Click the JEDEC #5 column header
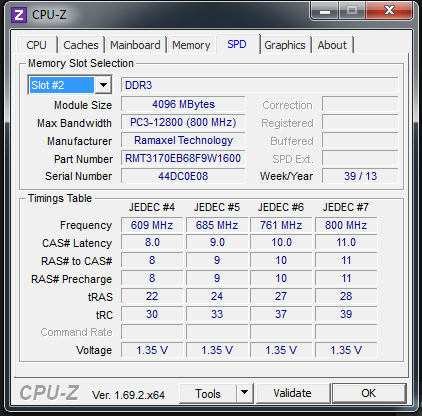 [217, 207]
